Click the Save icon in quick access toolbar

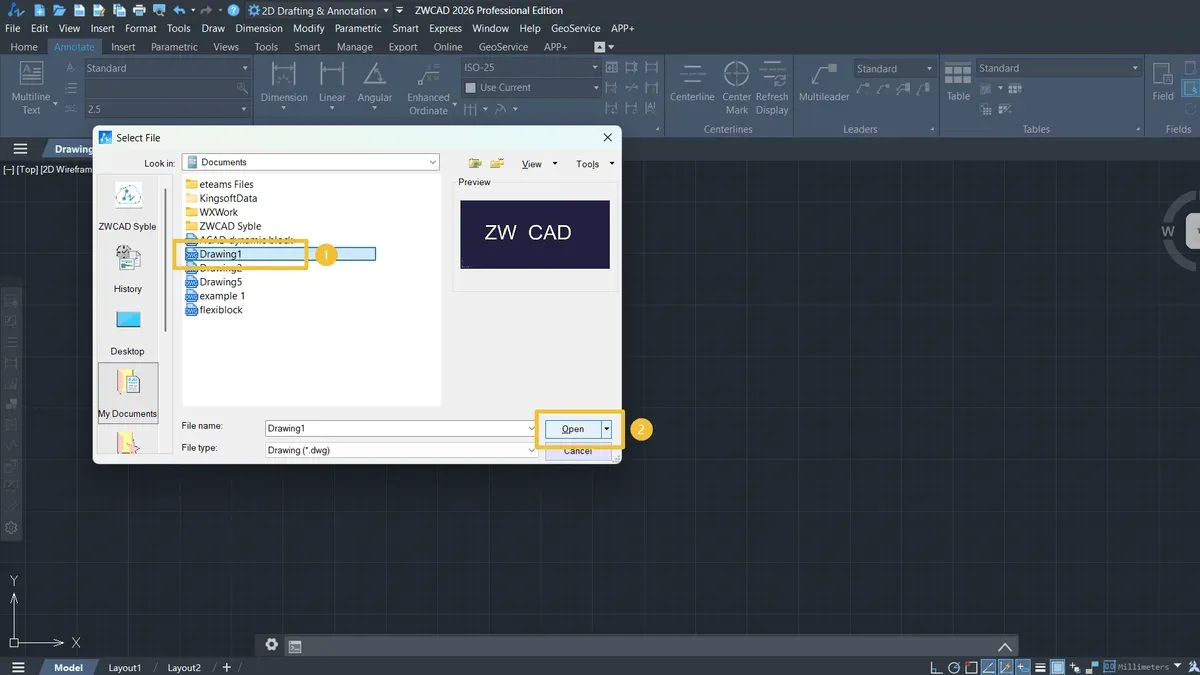pos(79,10)
